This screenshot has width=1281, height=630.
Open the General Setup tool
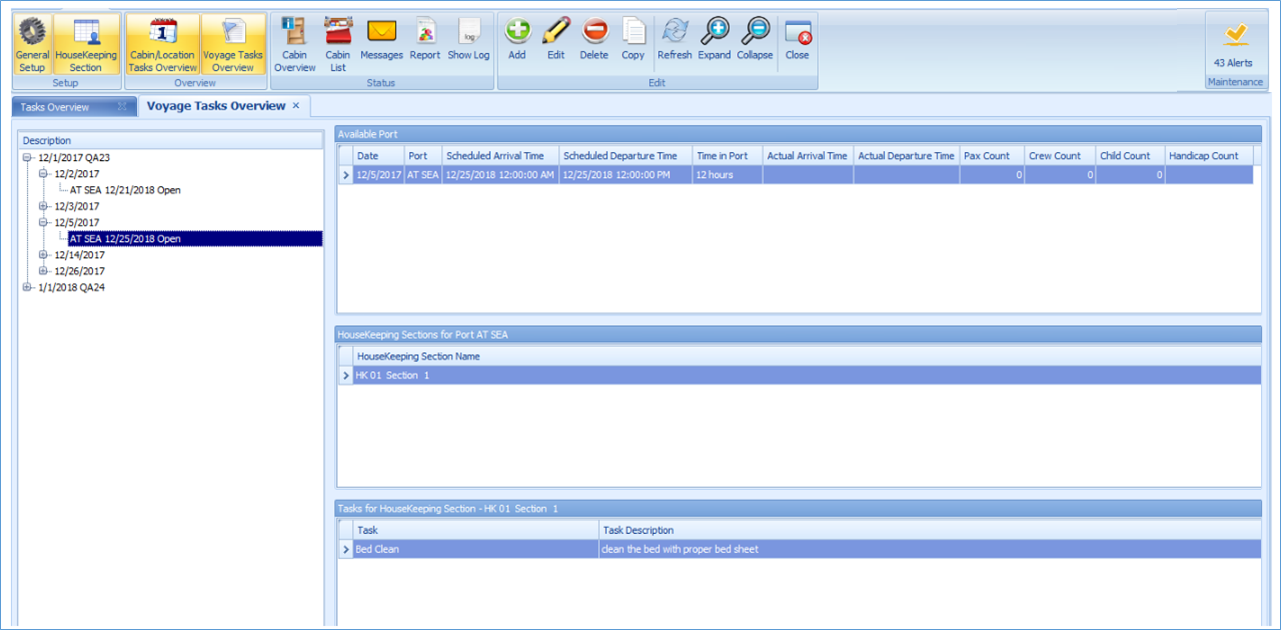(x=31, y=42)
